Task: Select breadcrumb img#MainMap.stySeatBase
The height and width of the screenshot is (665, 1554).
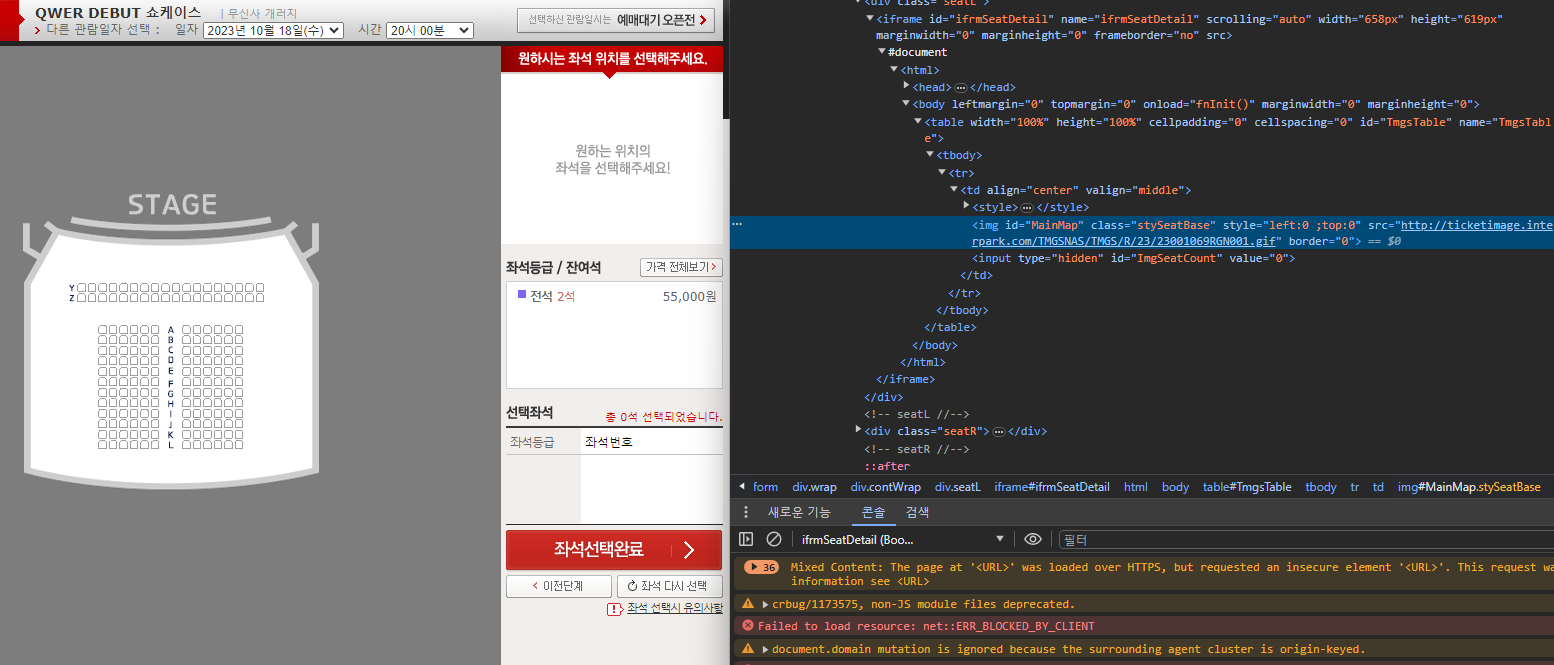Action: point(1469,487)
